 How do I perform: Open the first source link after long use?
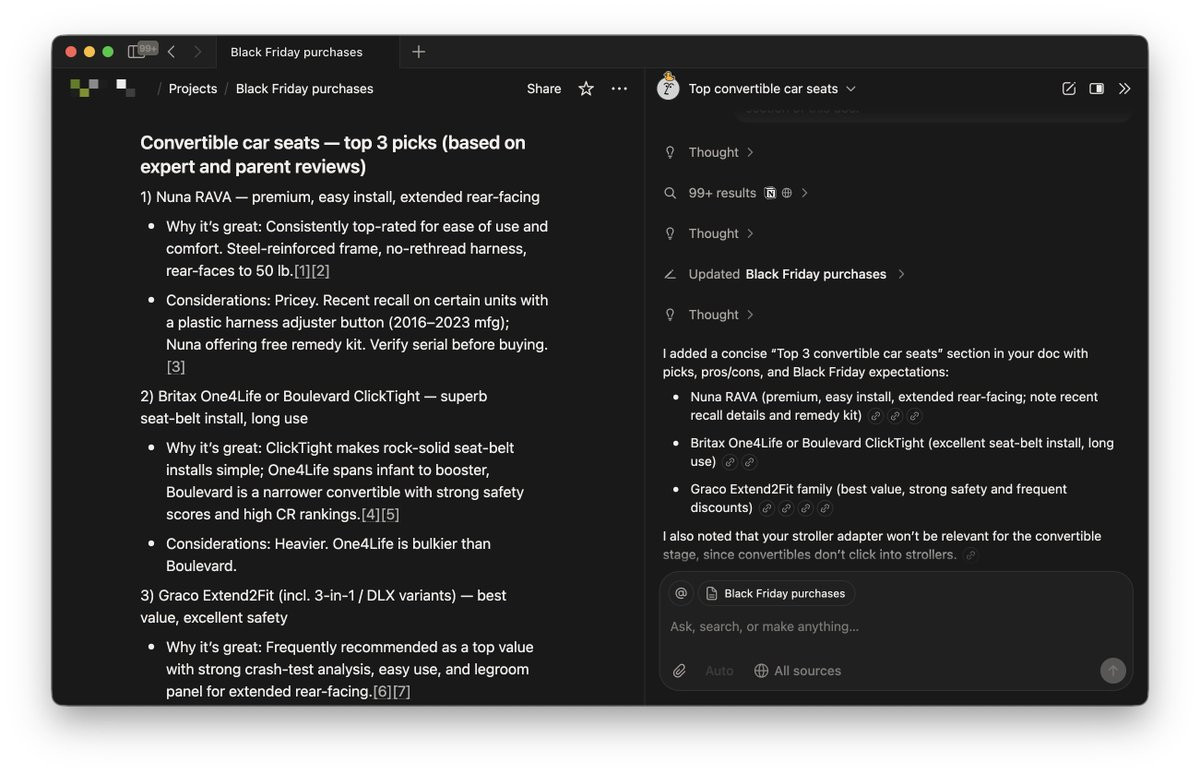coord(730,462)
